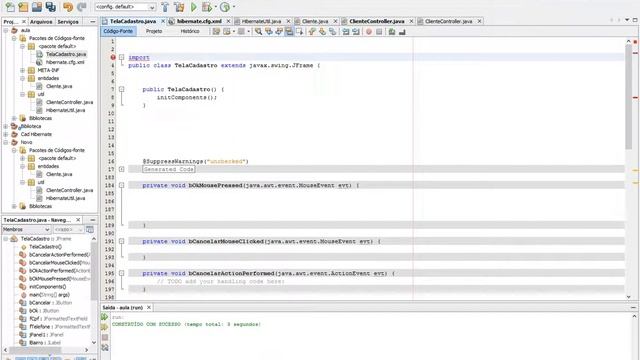This screenshot has height=360, width=640.
Task: Click the Undo icon in main toolbar
Action: (x=68, y=7)
